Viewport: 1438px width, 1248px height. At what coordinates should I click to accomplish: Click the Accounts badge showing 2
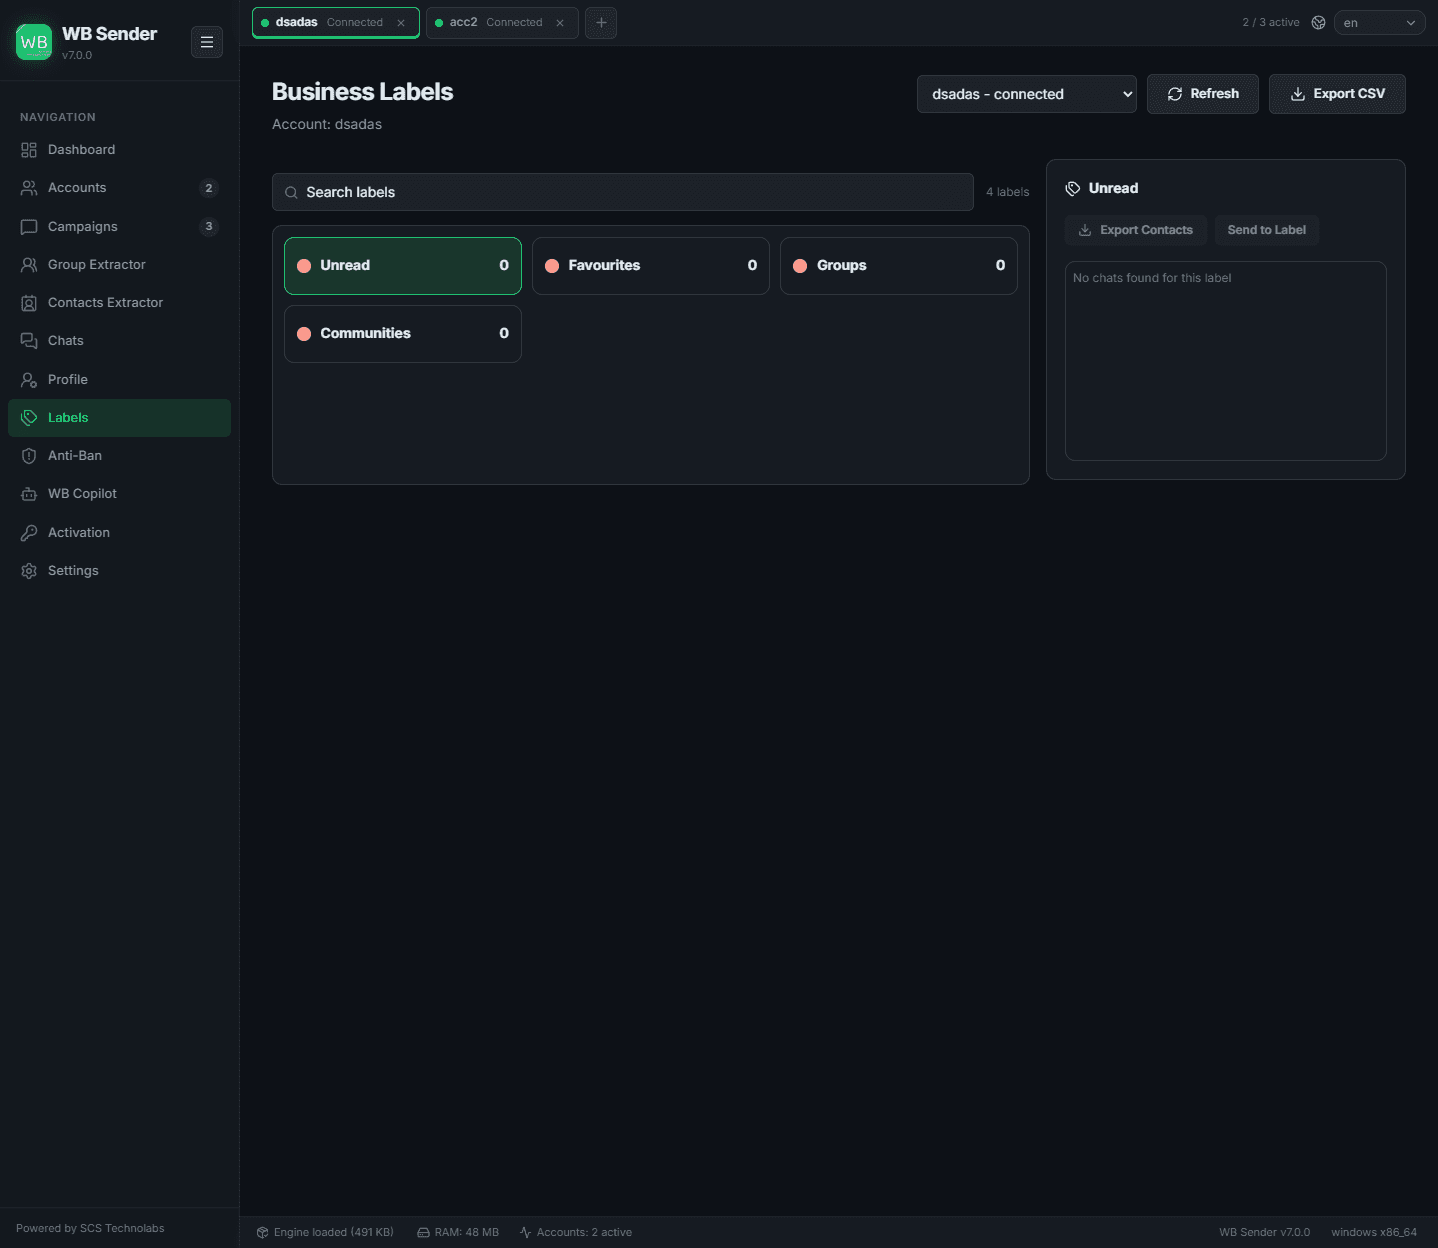click(x=209, y=188)
